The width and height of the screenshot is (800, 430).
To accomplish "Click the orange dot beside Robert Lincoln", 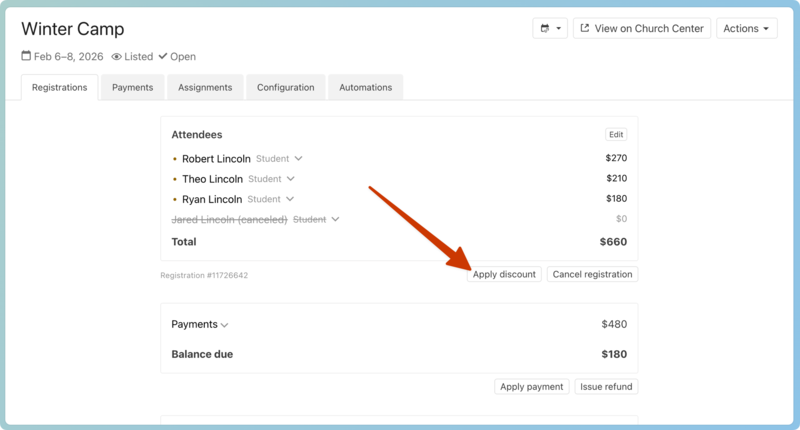I will click(175, 159).
